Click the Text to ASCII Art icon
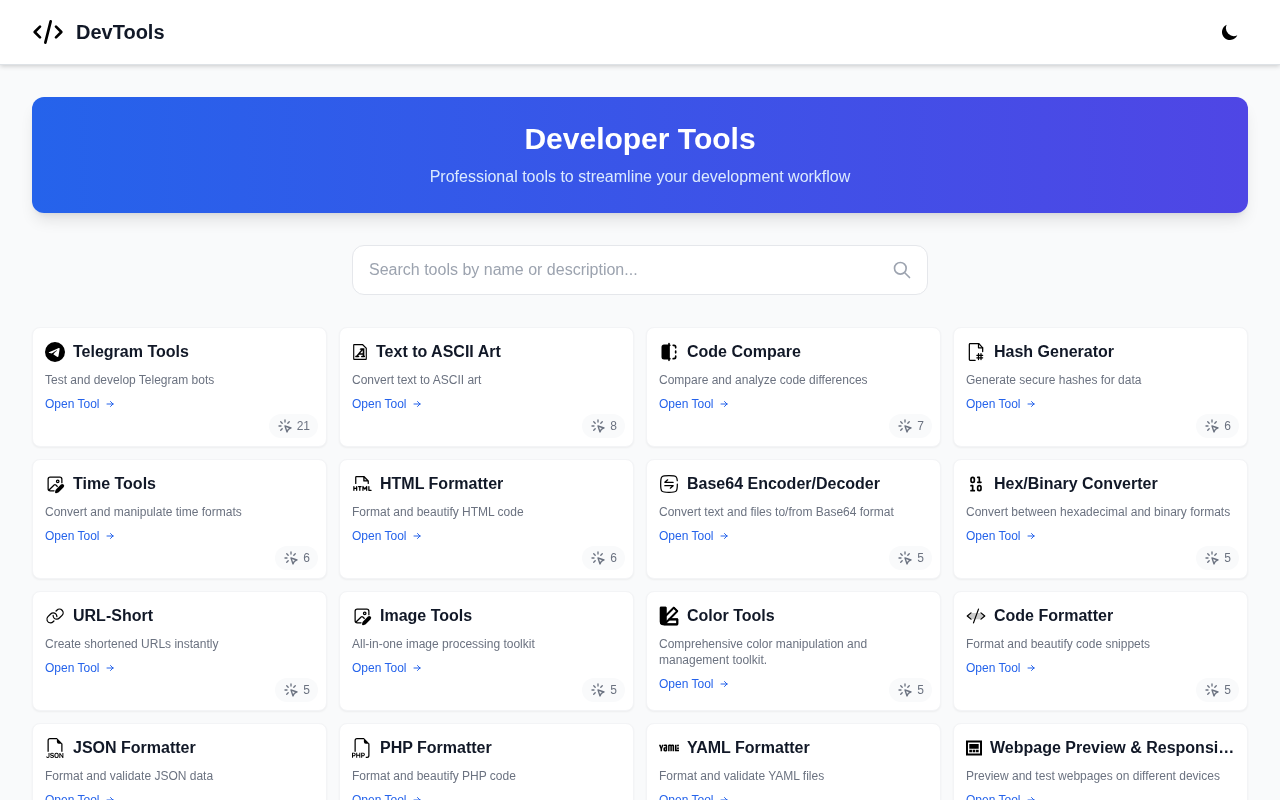 click(360, 352)
